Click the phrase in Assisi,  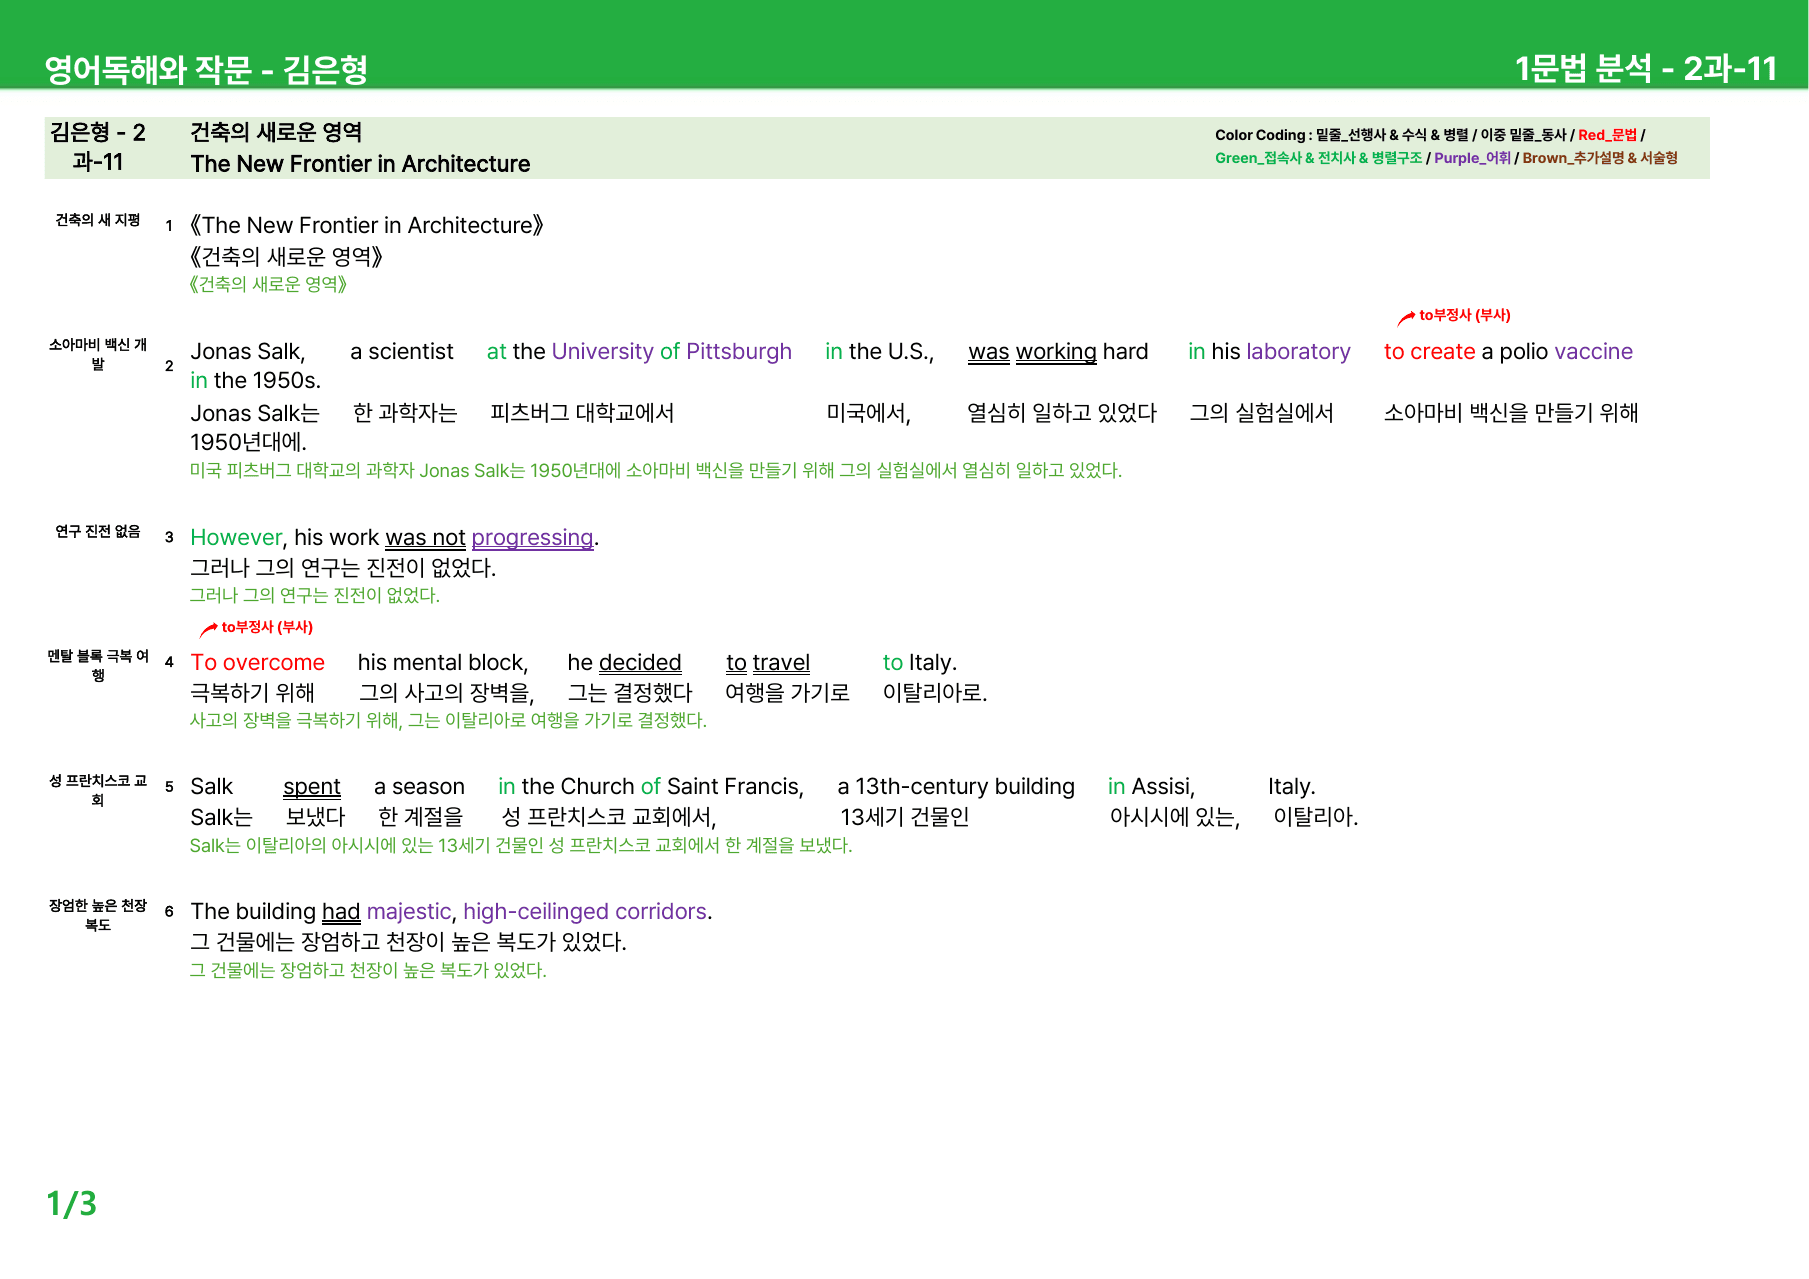click(x=1152, y=787)
